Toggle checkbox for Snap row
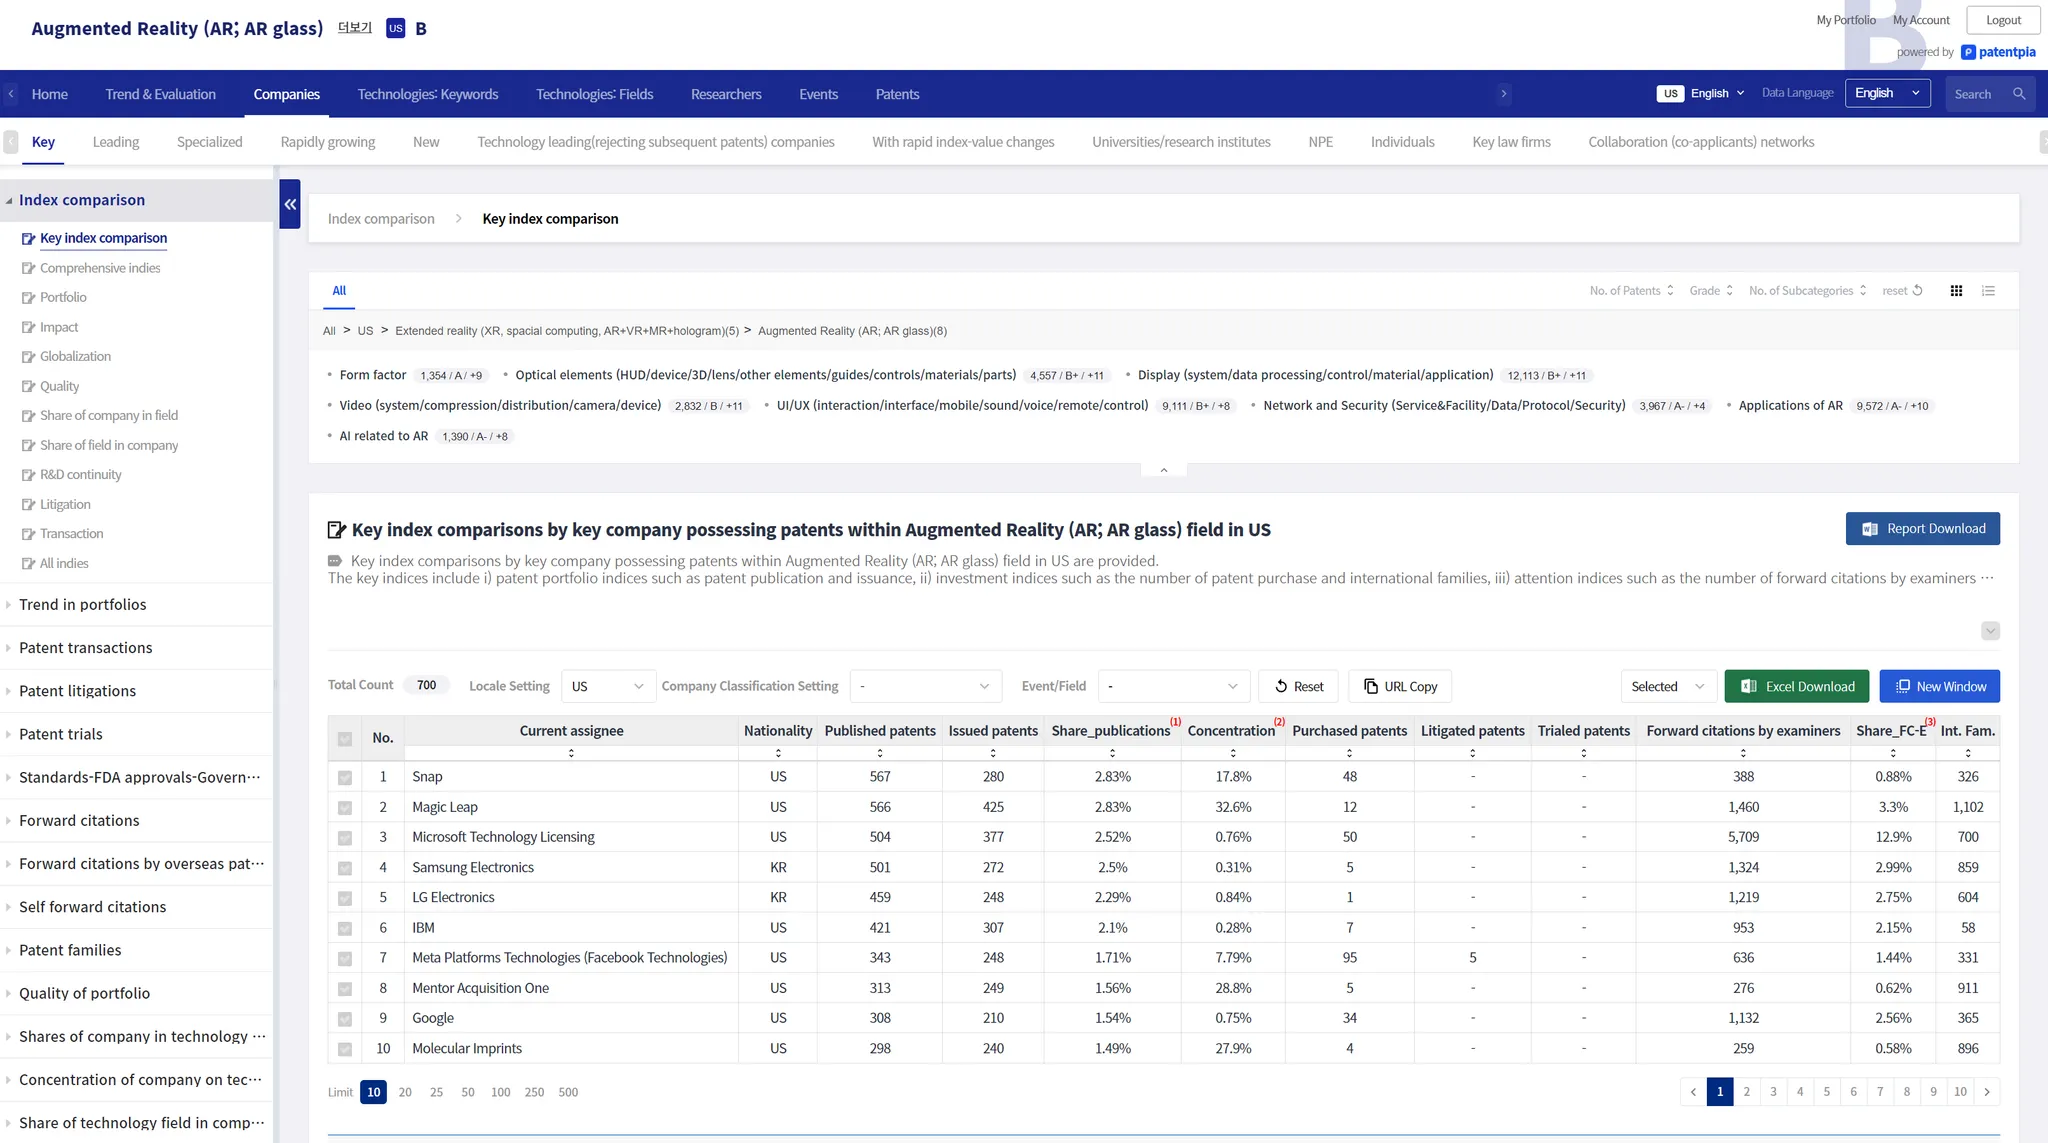Screen dimensions: 2048x1143 pos(345,777)
